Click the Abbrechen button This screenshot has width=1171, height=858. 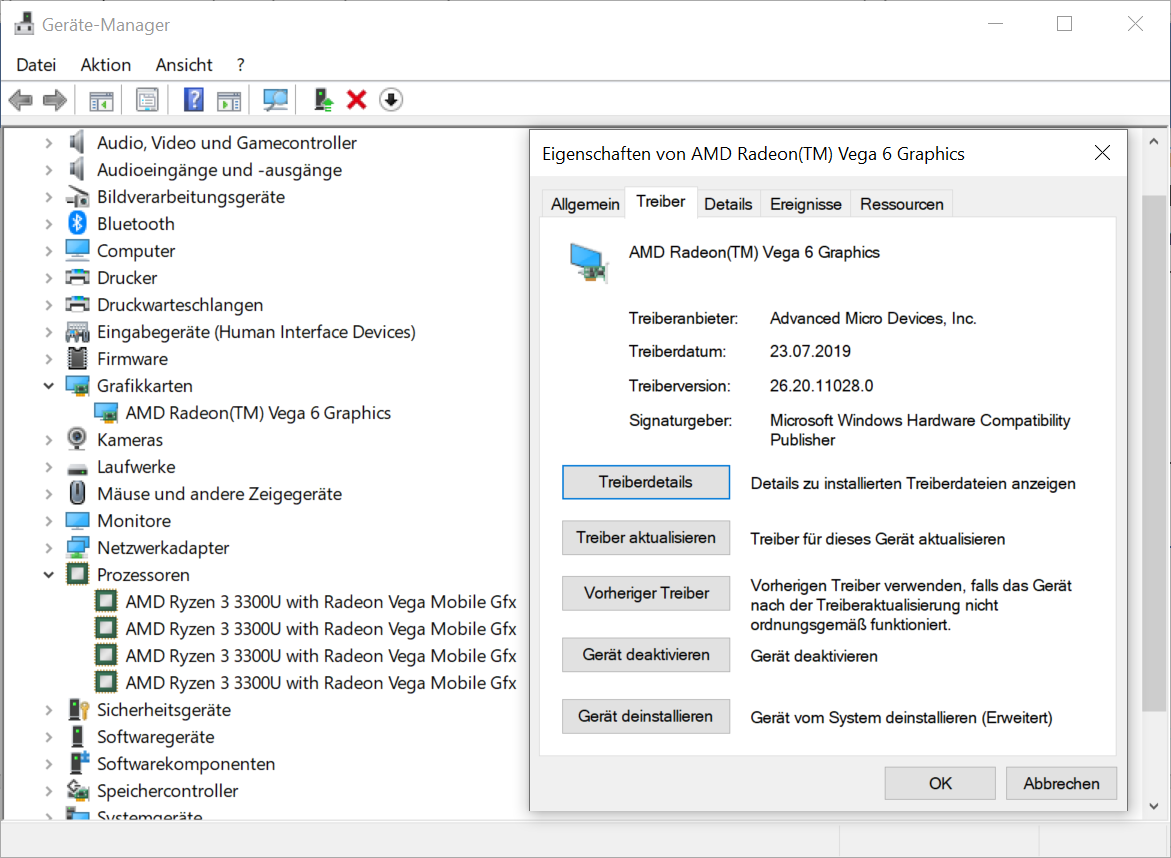[x=1061, y=783]
